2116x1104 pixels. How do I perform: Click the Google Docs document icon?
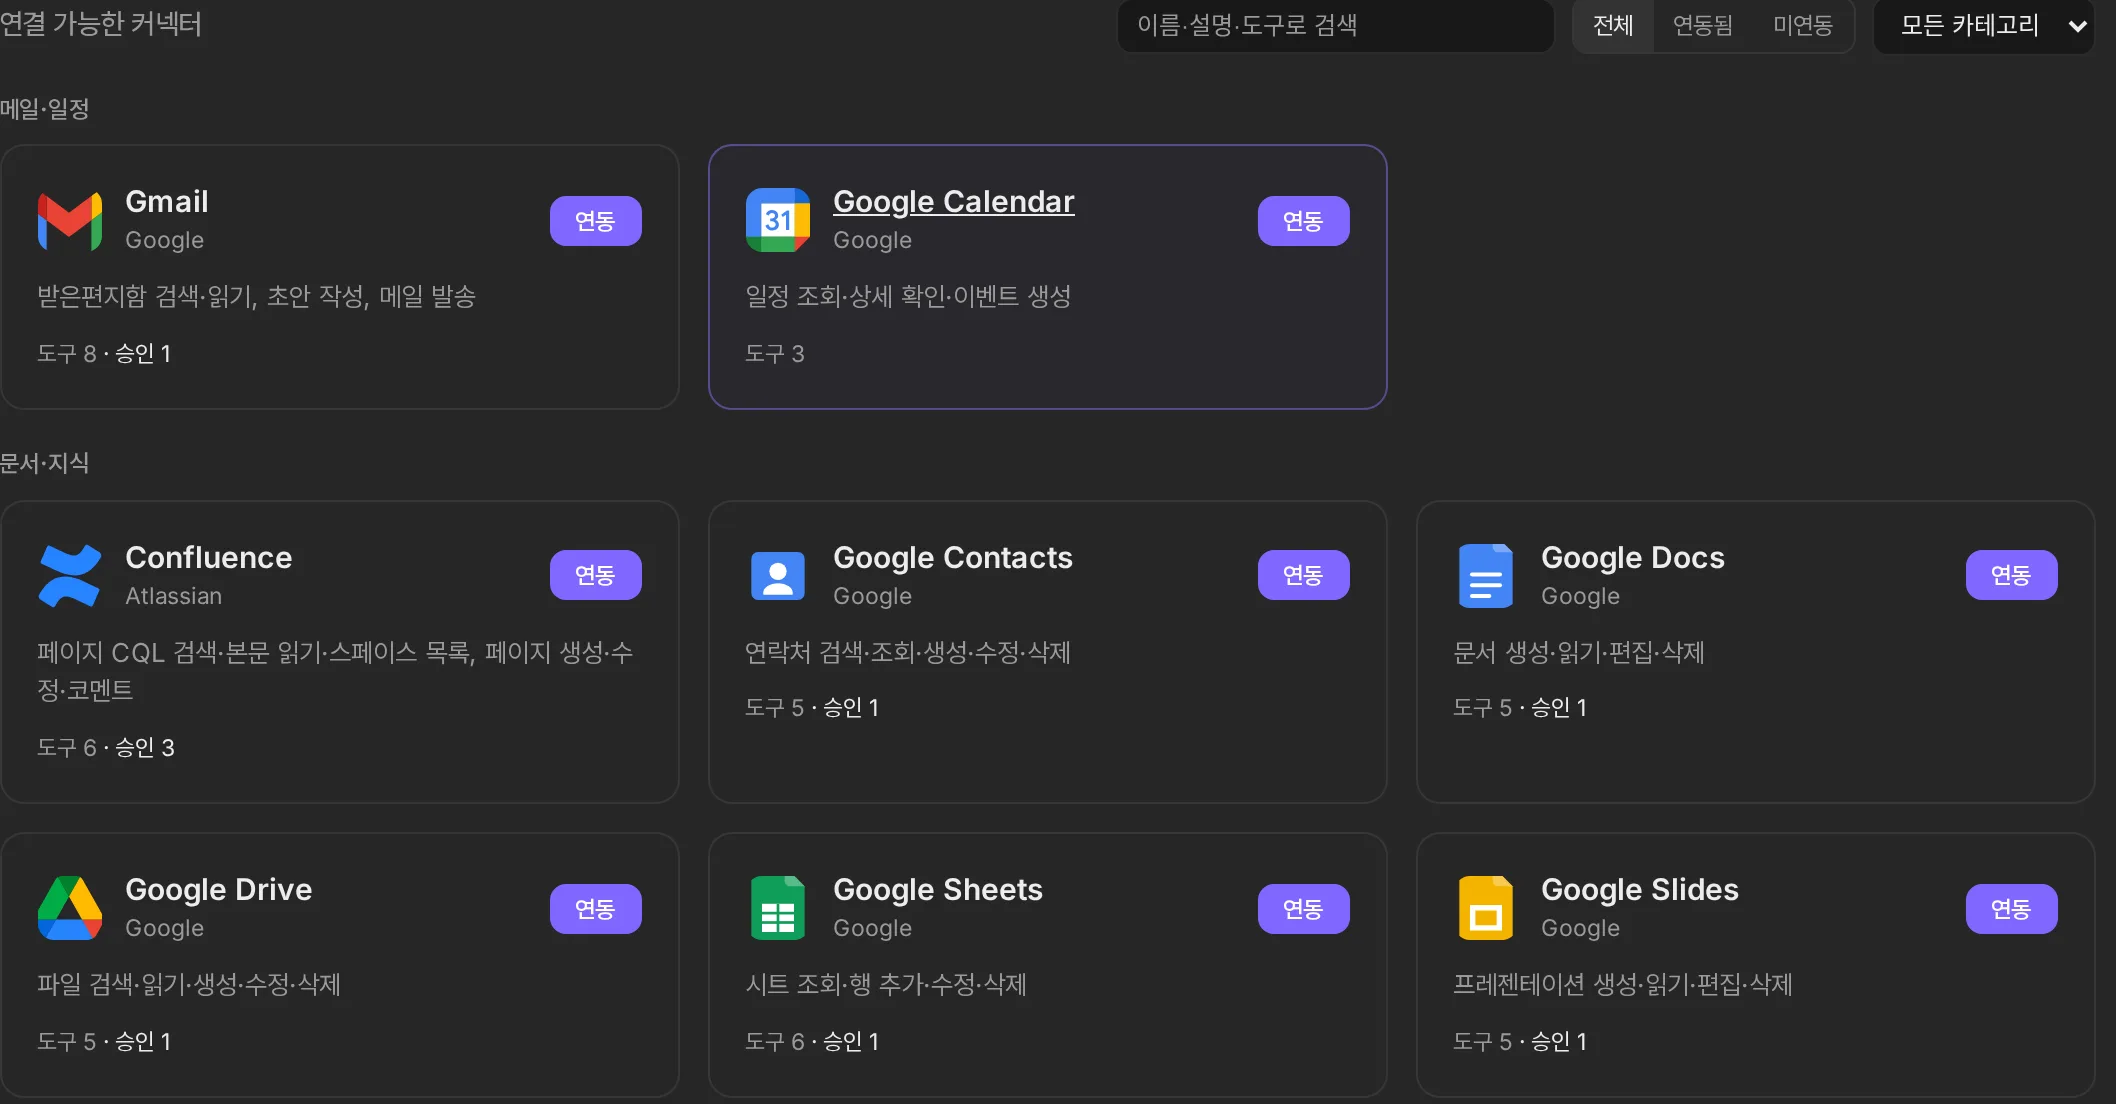coord(1486,576)
